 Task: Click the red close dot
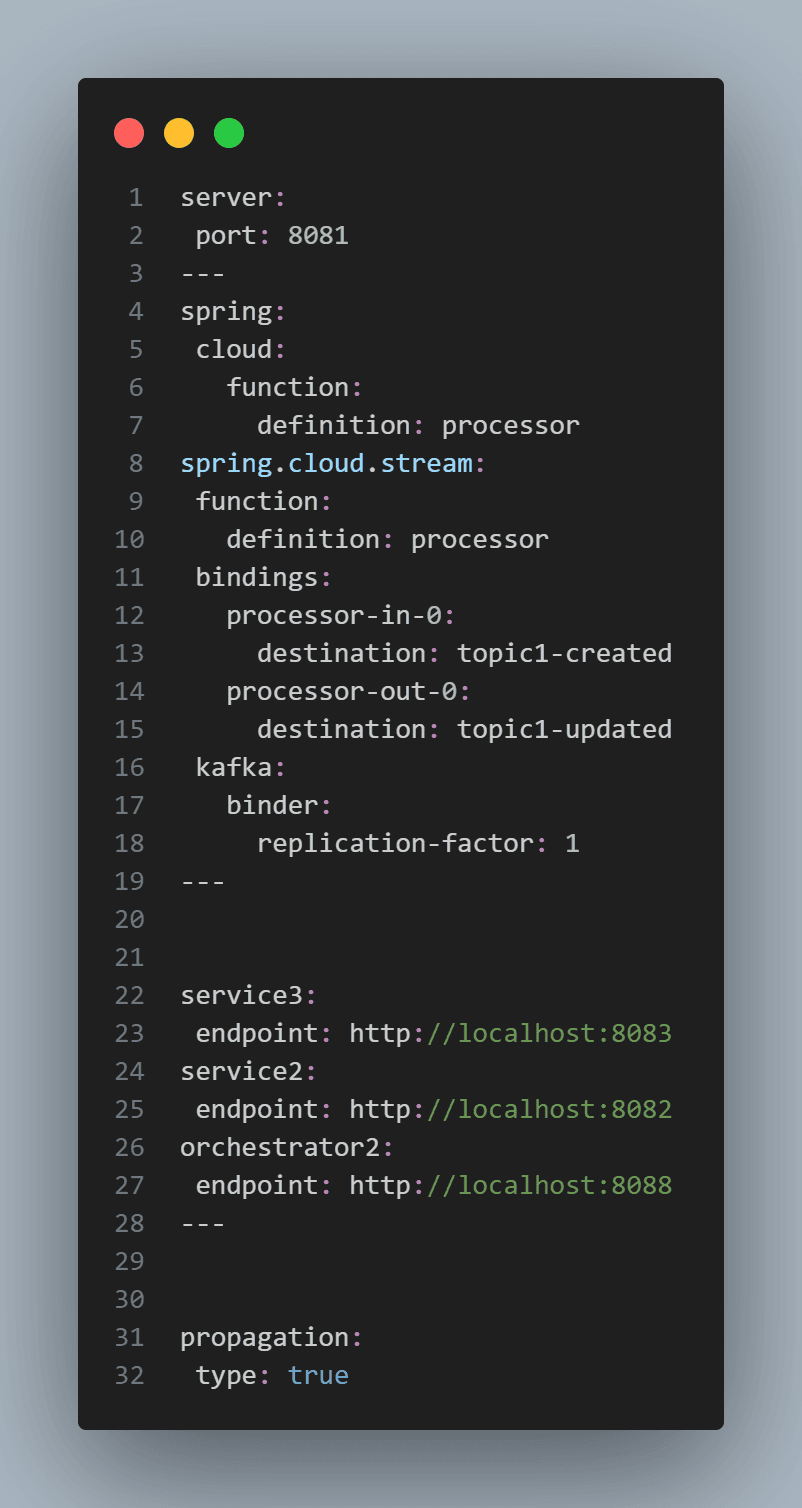coord(129,133)
